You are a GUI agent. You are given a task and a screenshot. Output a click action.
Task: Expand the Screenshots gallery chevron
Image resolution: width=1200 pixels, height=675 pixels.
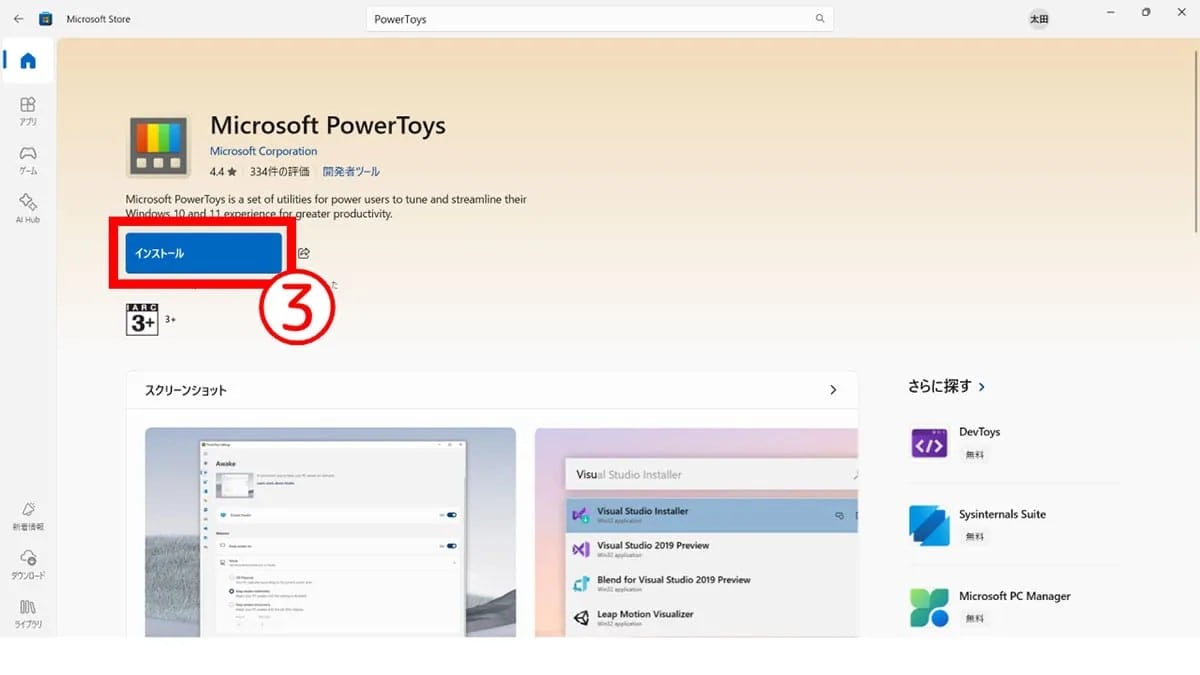[833, 389]
